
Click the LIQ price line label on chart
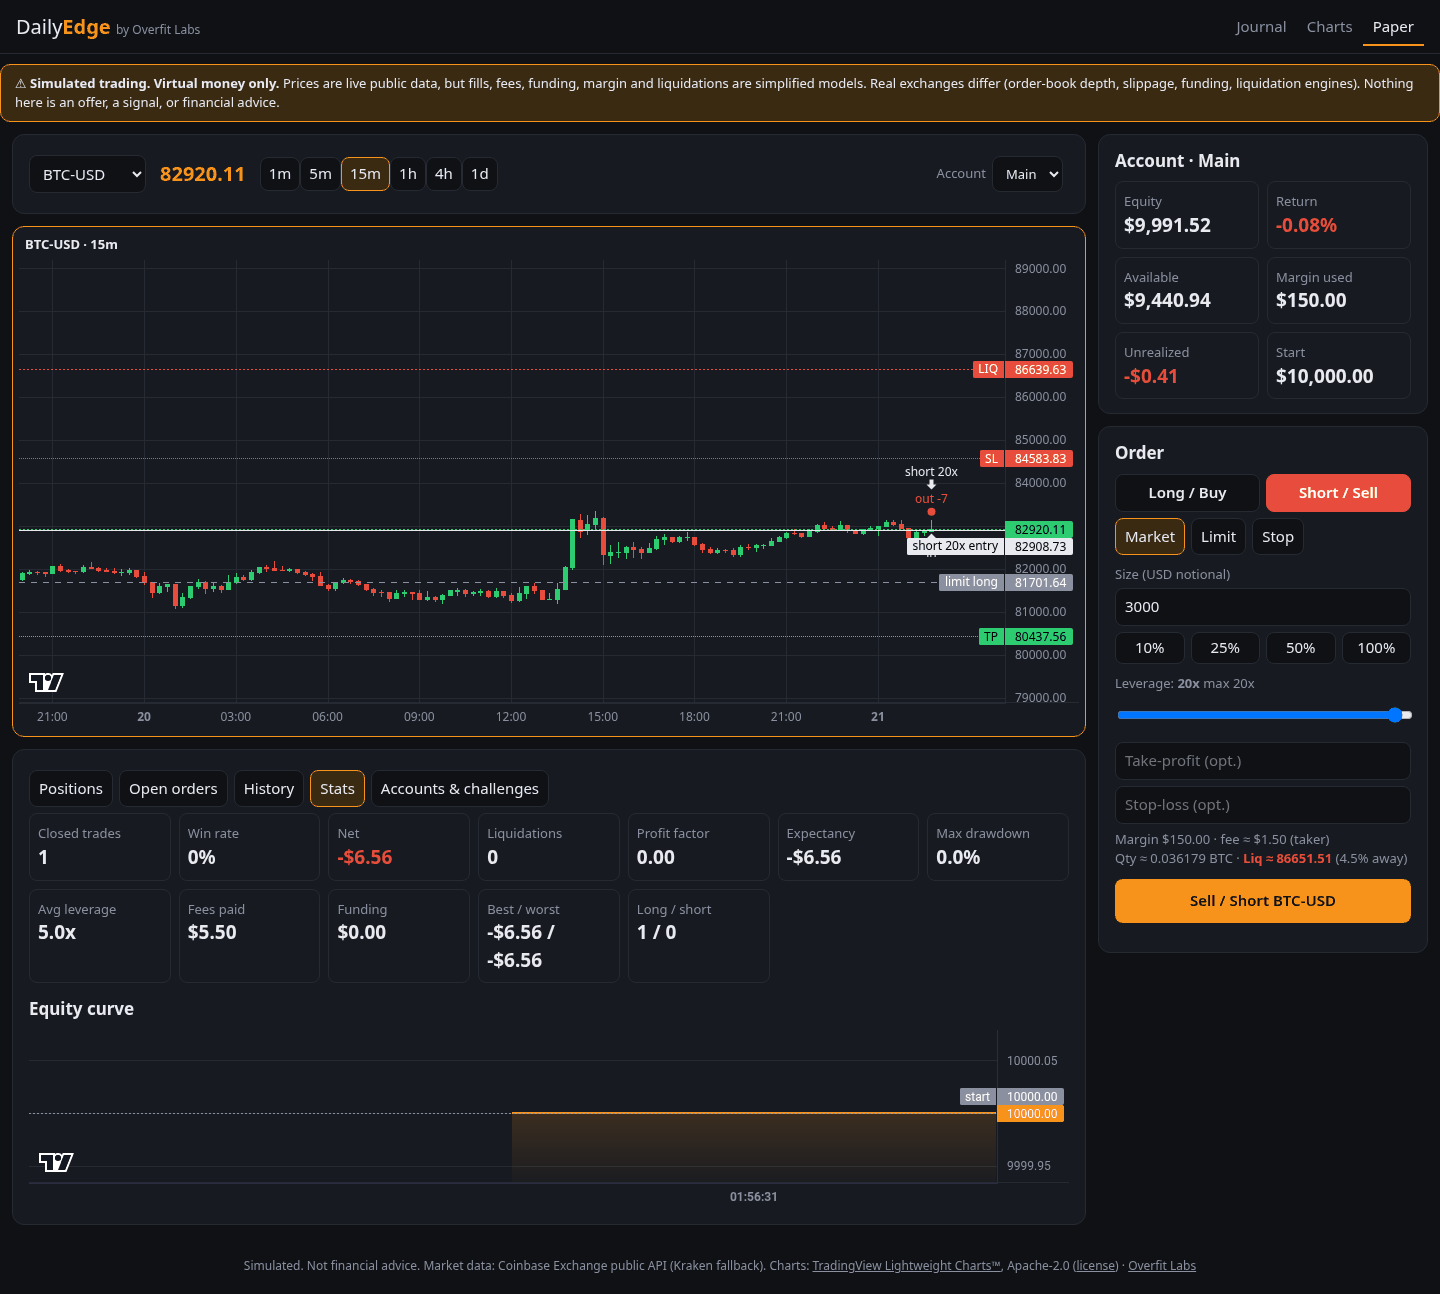pos(988,370)
